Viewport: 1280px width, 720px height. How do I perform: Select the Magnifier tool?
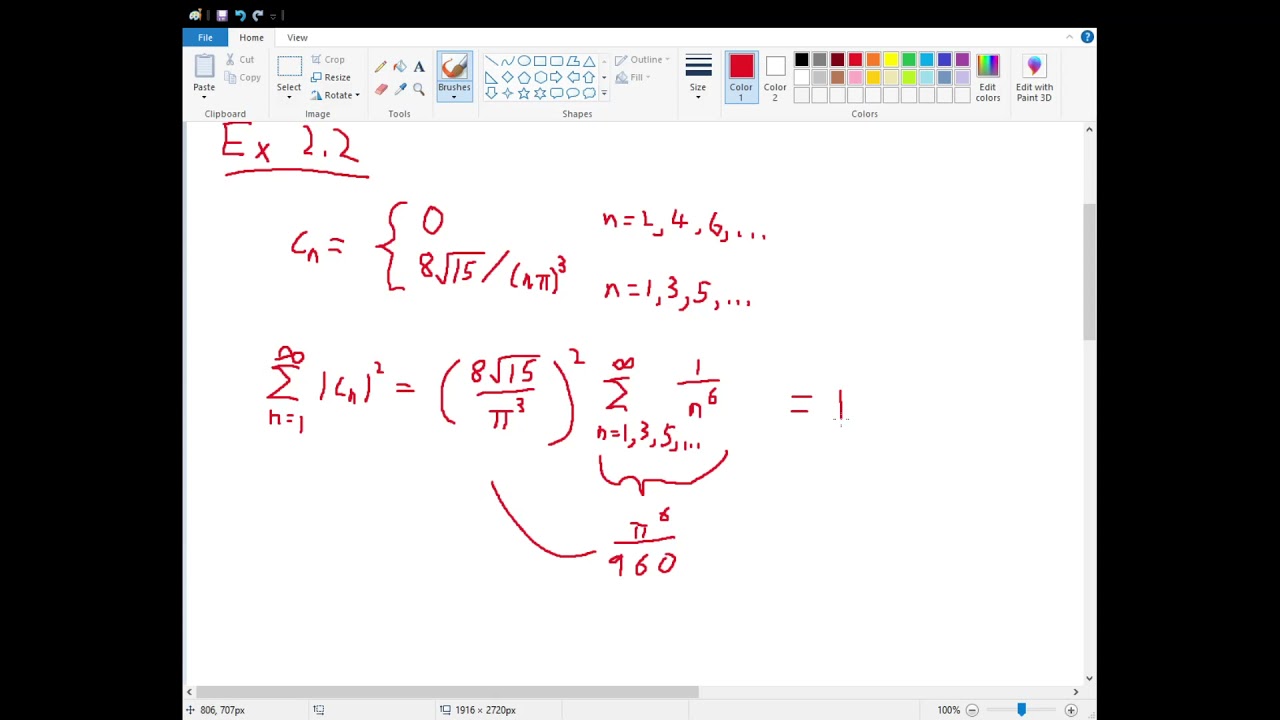(x=419, y=89)
